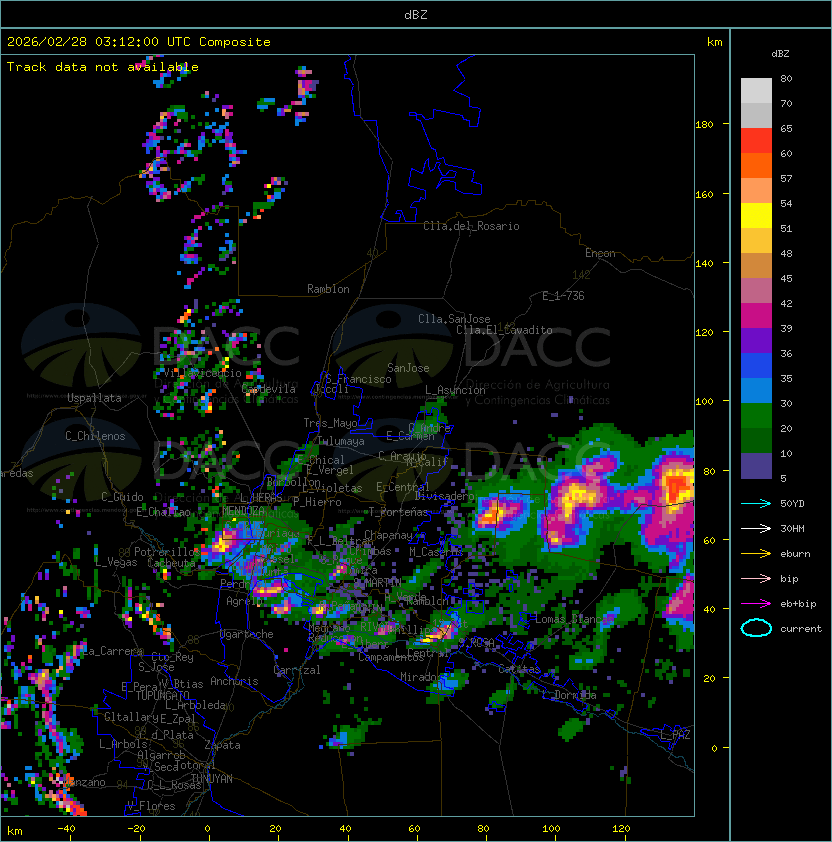Pick the bright green swatch in dBZ legend

point(756,416)
